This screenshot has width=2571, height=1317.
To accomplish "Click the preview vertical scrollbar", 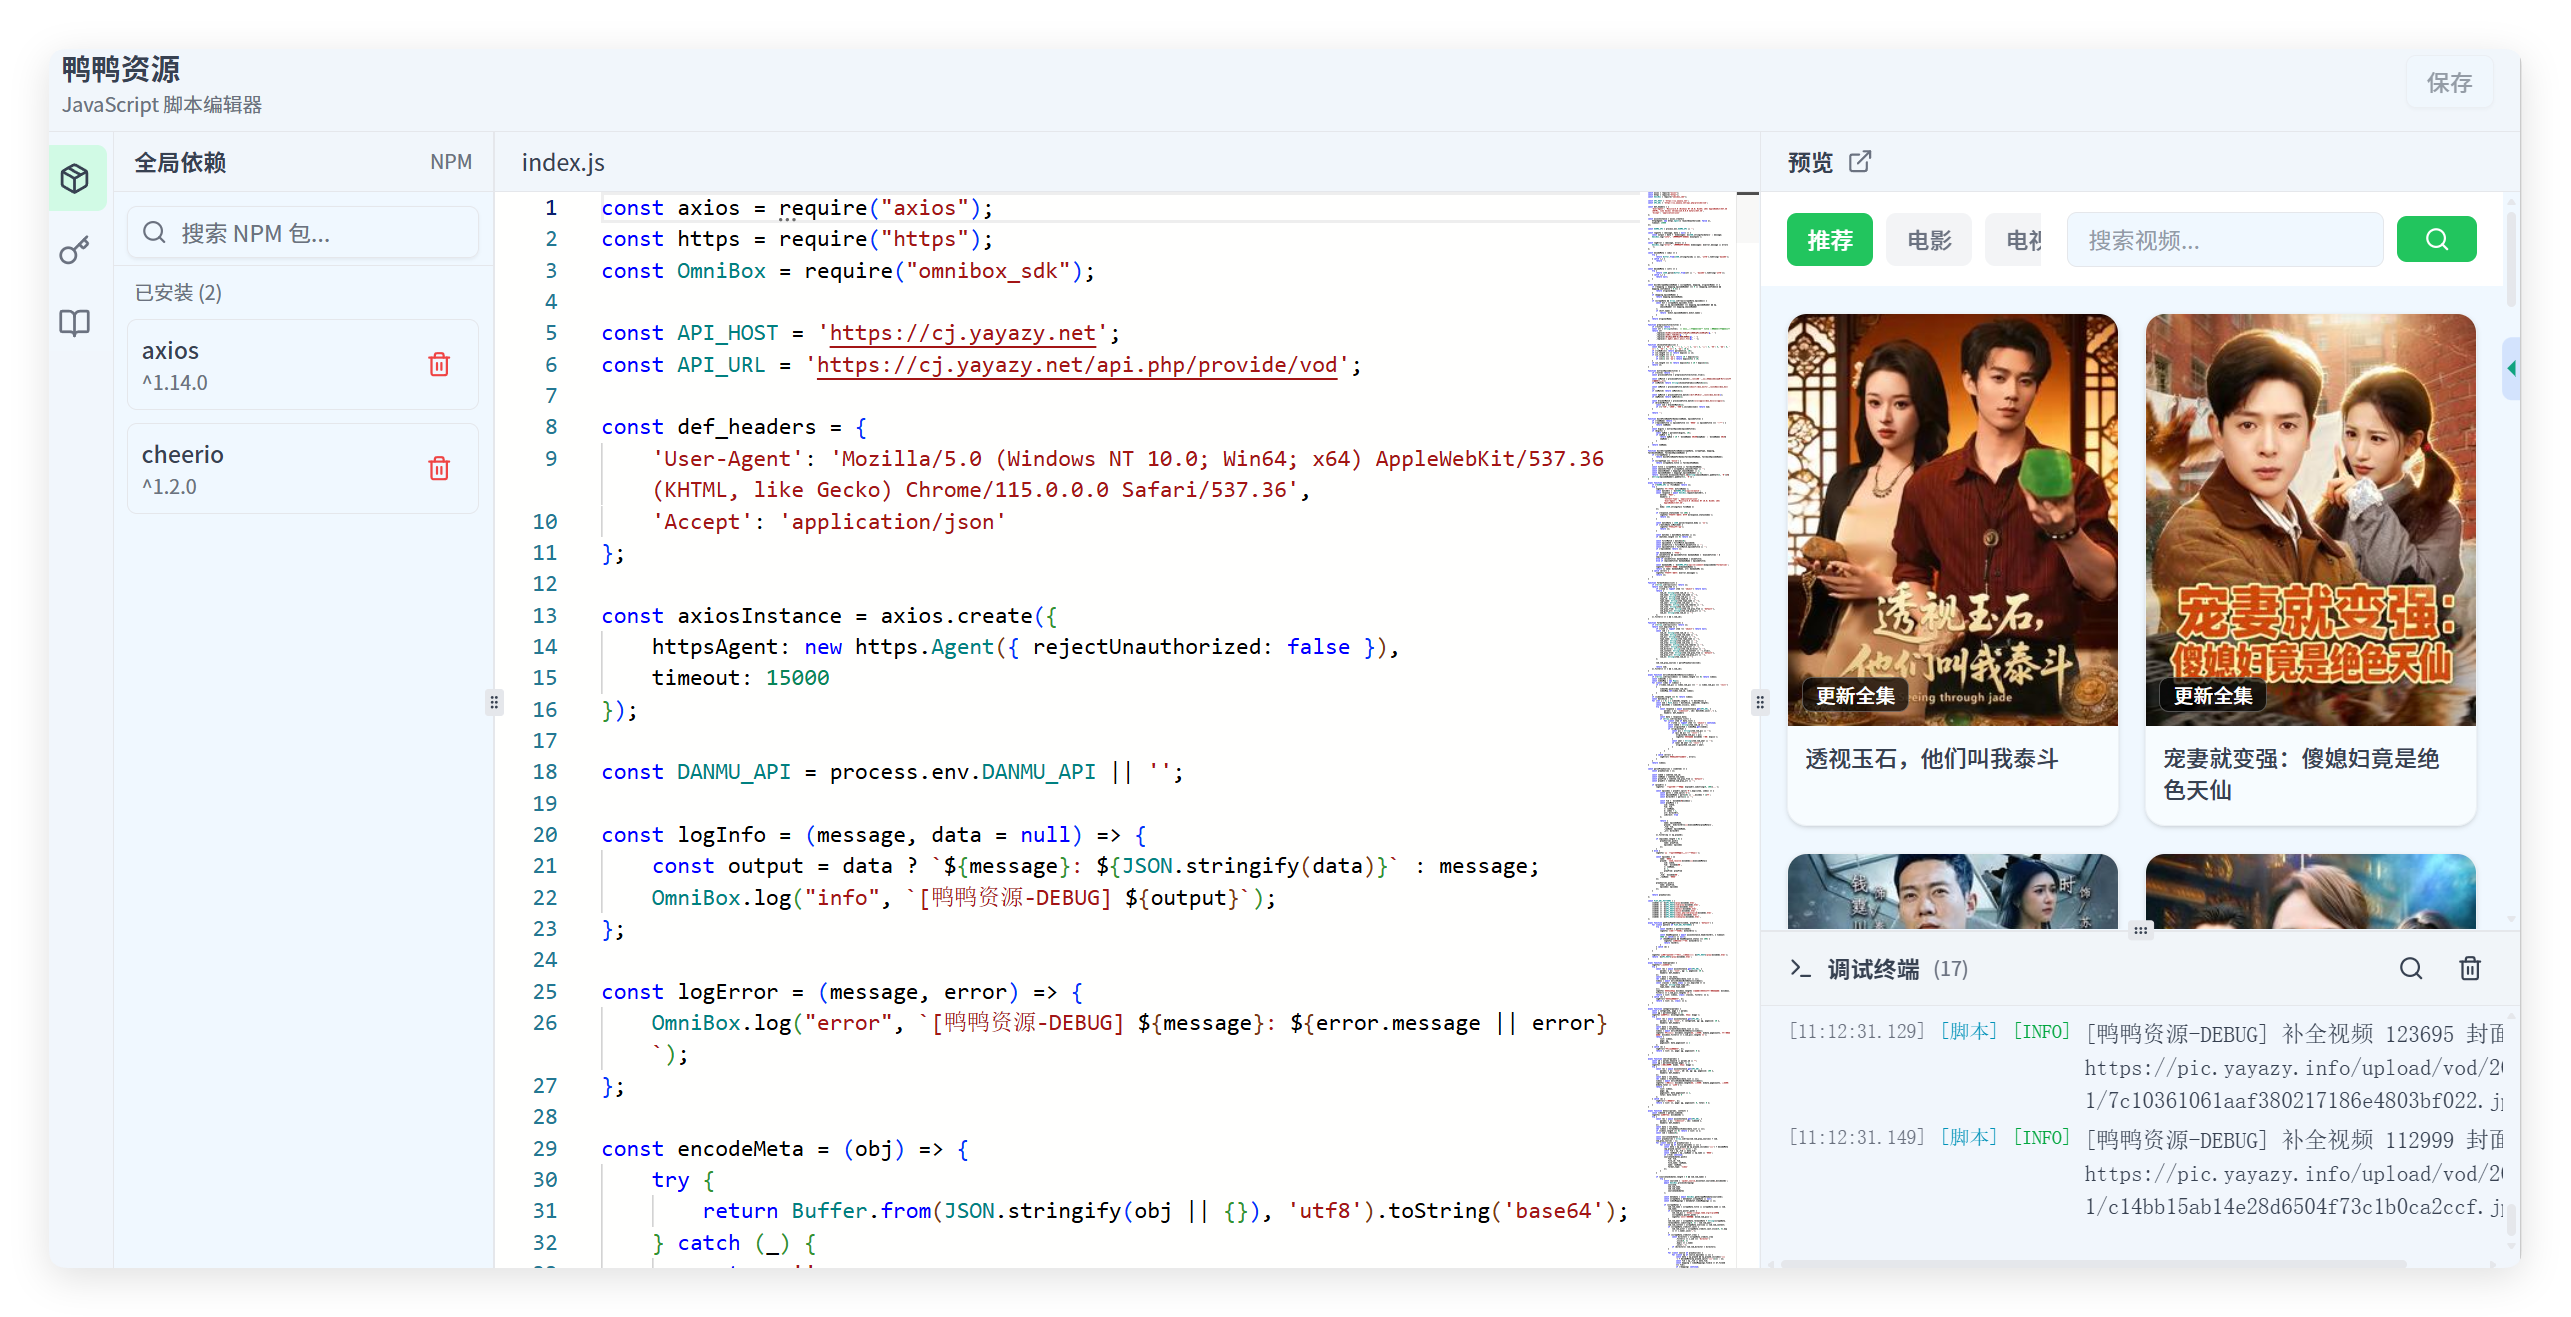I will (2511, 258).
